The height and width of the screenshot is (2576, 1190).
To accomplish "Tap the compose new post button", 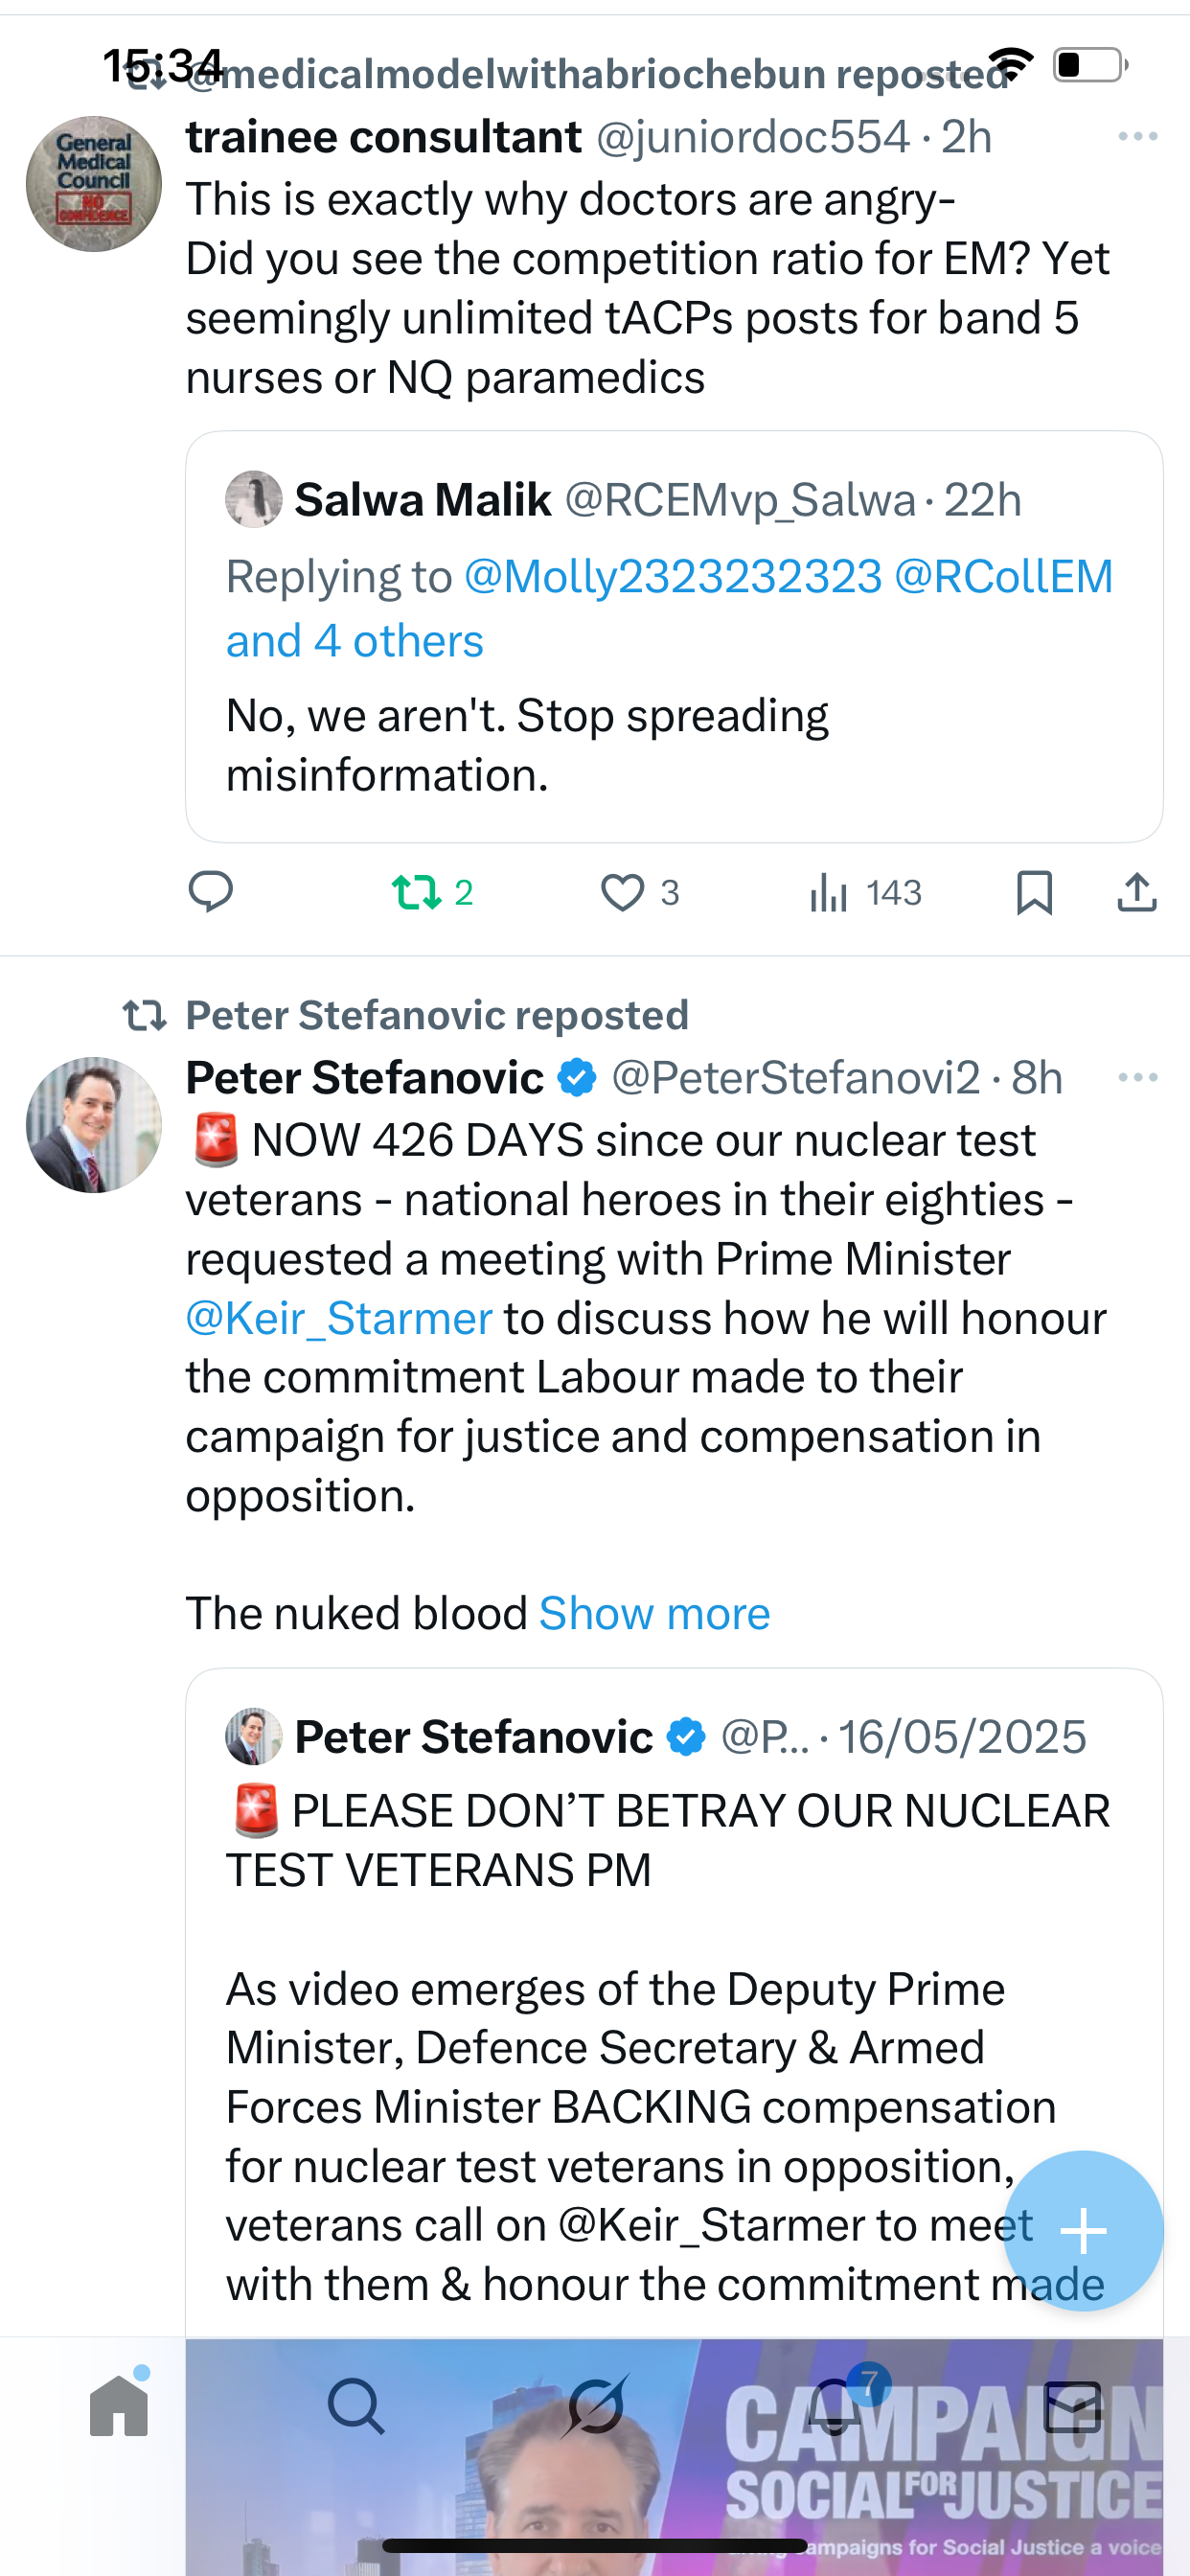I will (x=1083, y=2231).
